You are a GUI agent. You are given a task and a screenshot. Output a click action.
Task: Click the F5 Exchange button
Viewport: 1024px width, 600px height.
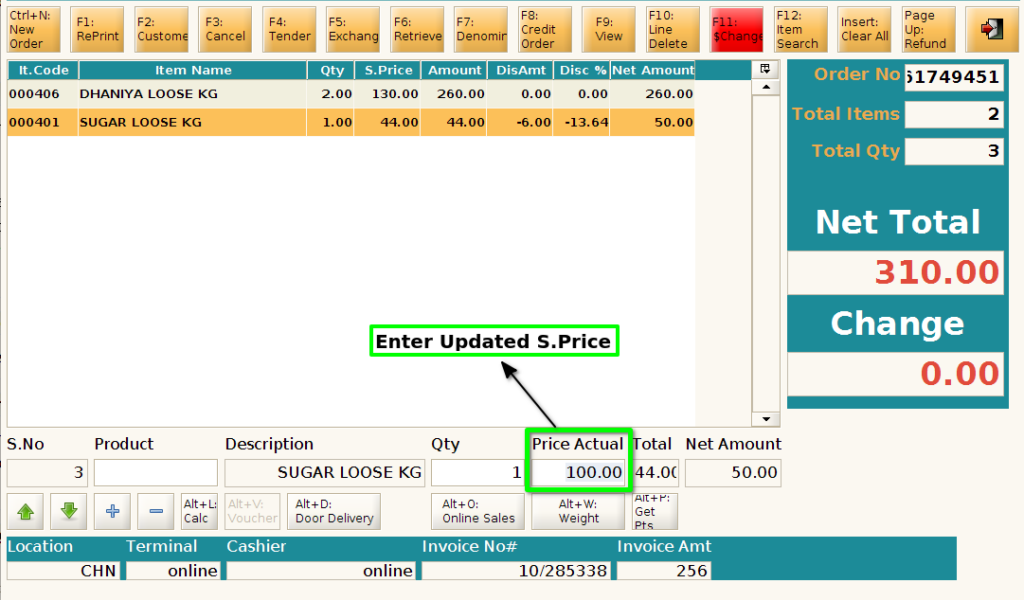coord(353,29)
